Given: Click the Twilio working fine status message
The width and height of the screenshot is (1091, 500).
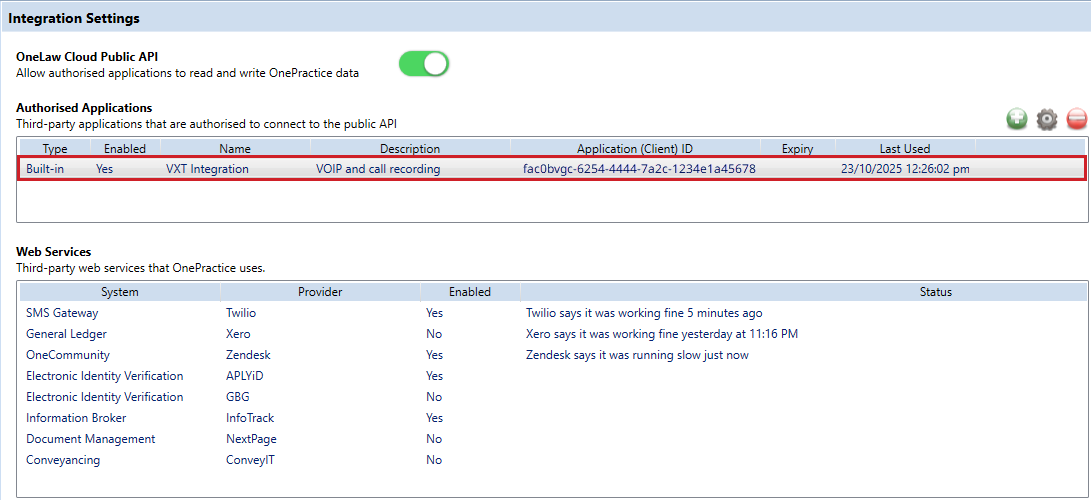Looking at the screenshot, I should 644,313.
